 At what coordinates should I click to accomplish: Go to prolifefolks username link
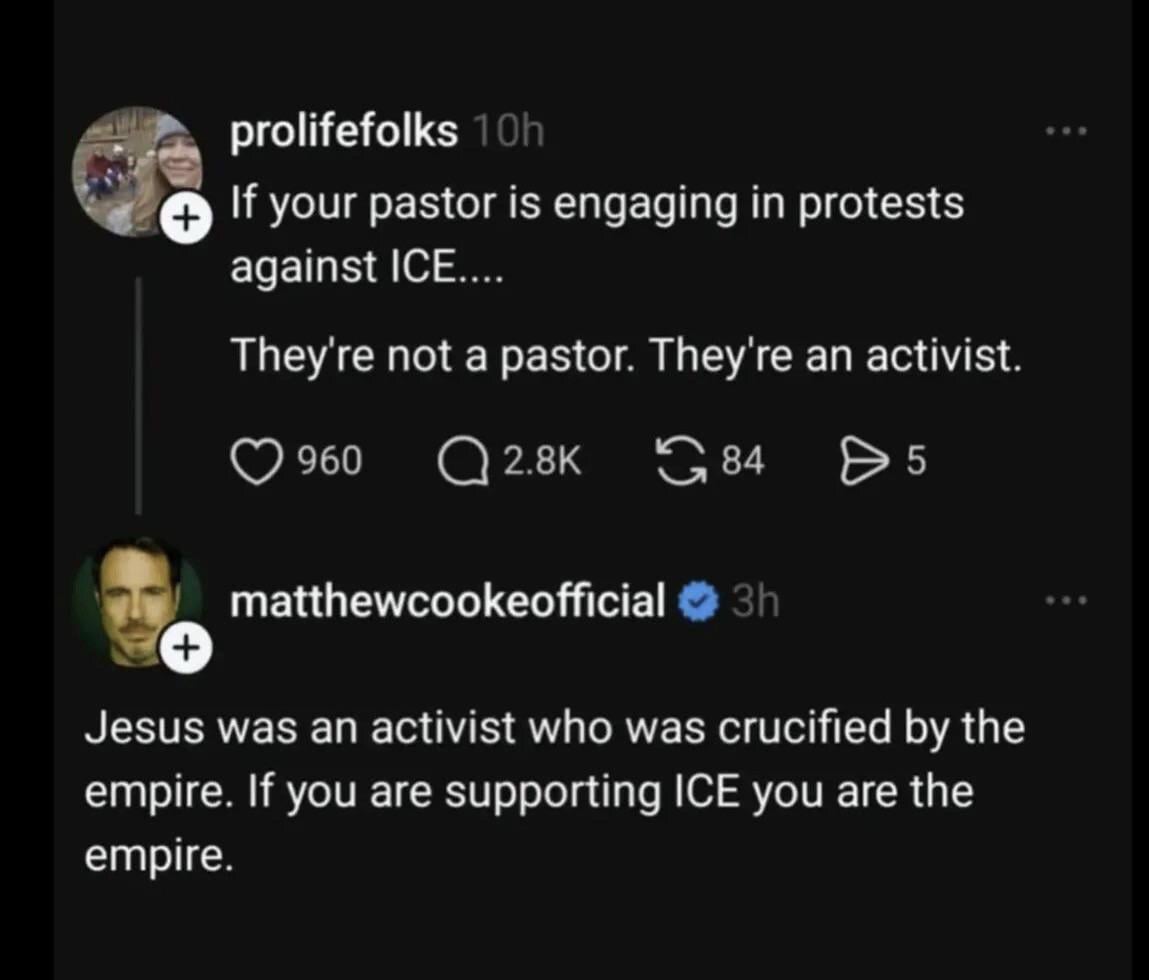pyautogui.click(x=344, y=131)
